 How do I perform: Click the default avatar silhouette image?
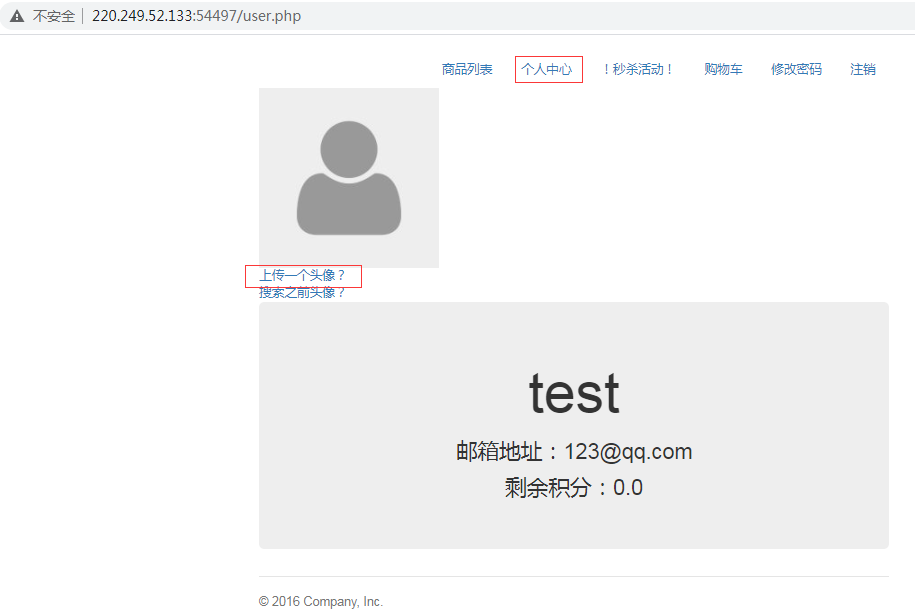point(348,178)
